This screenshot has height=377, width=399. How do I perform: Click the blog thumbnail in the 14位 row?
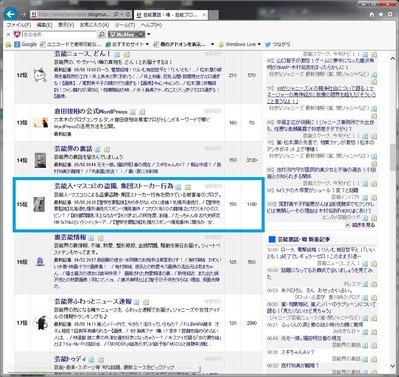[x=40, y=160]
